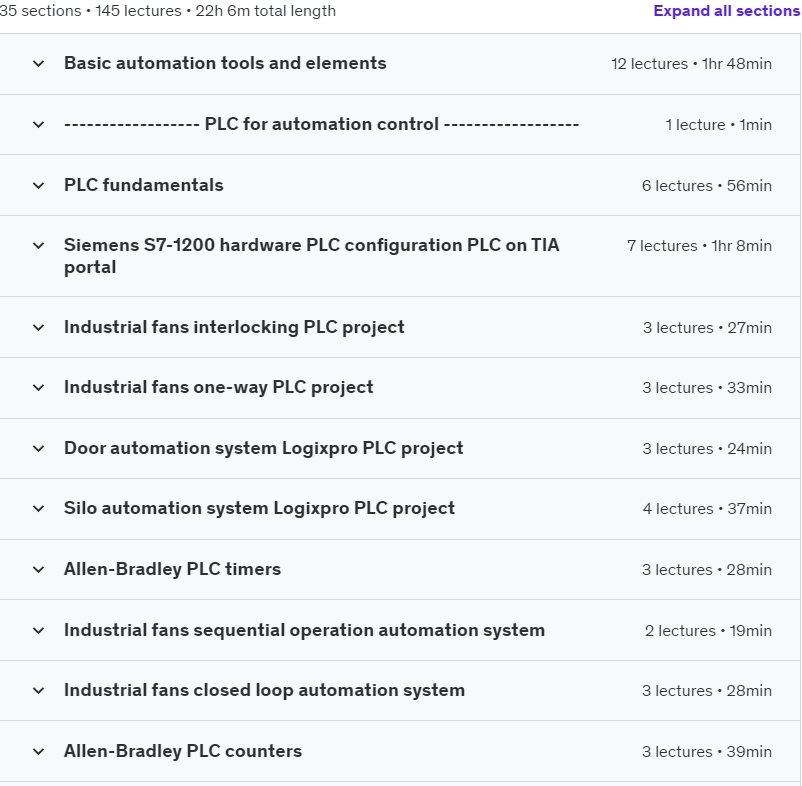Open chevron for Industrial fans closed loop section
Viewport: 802px width, 786px height.
tap(39, 691)
